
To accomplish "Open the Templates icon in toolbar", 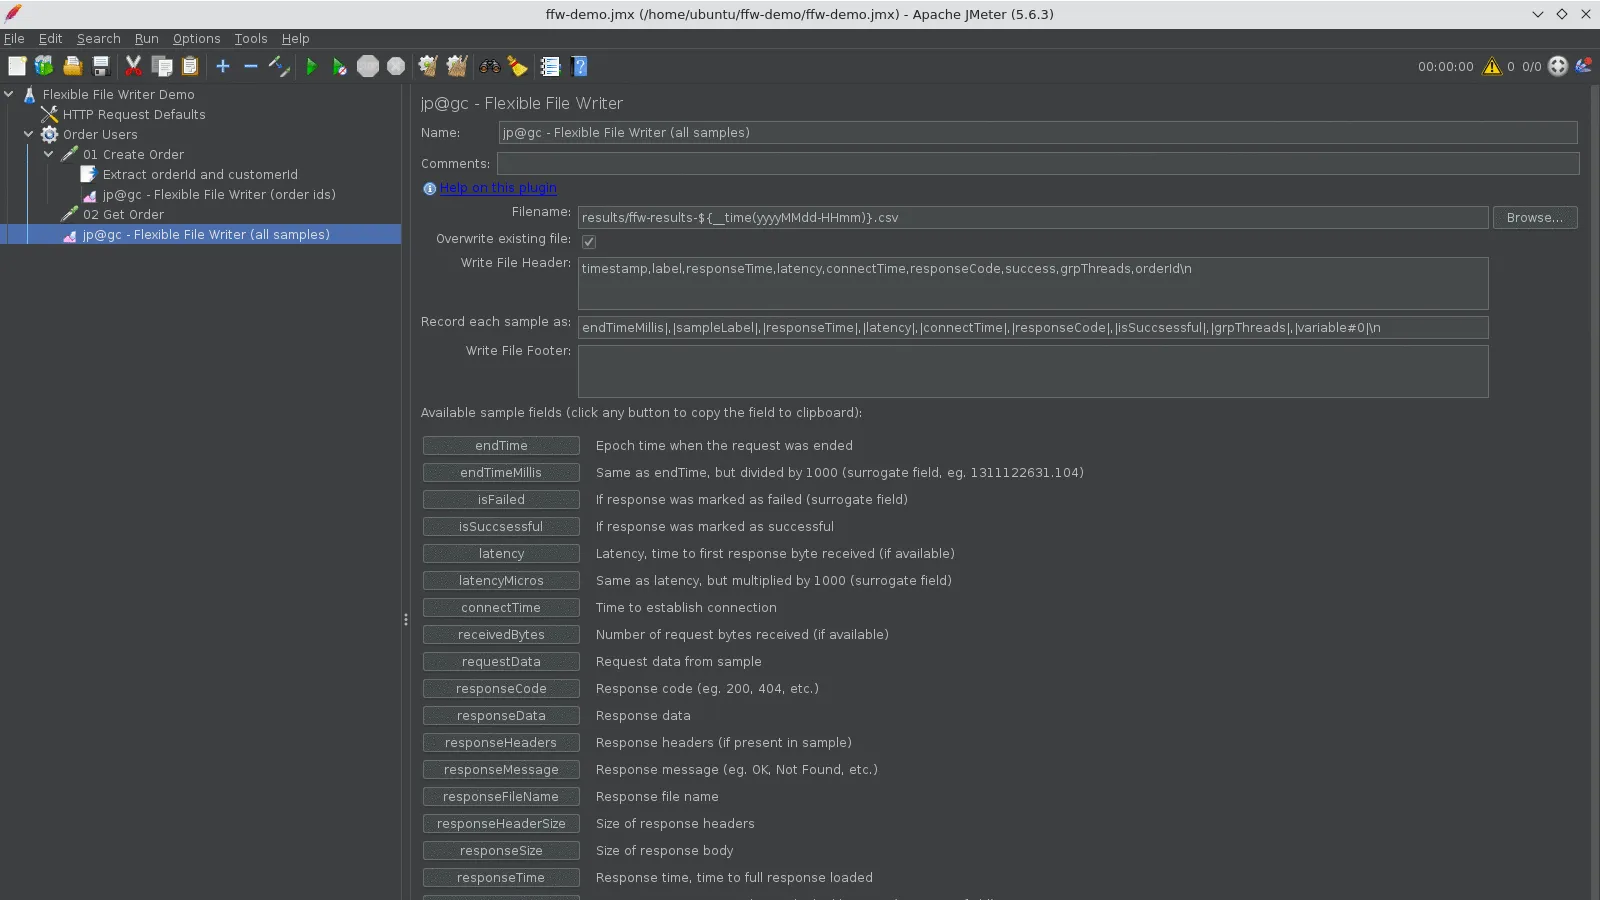I will point(44,66).
